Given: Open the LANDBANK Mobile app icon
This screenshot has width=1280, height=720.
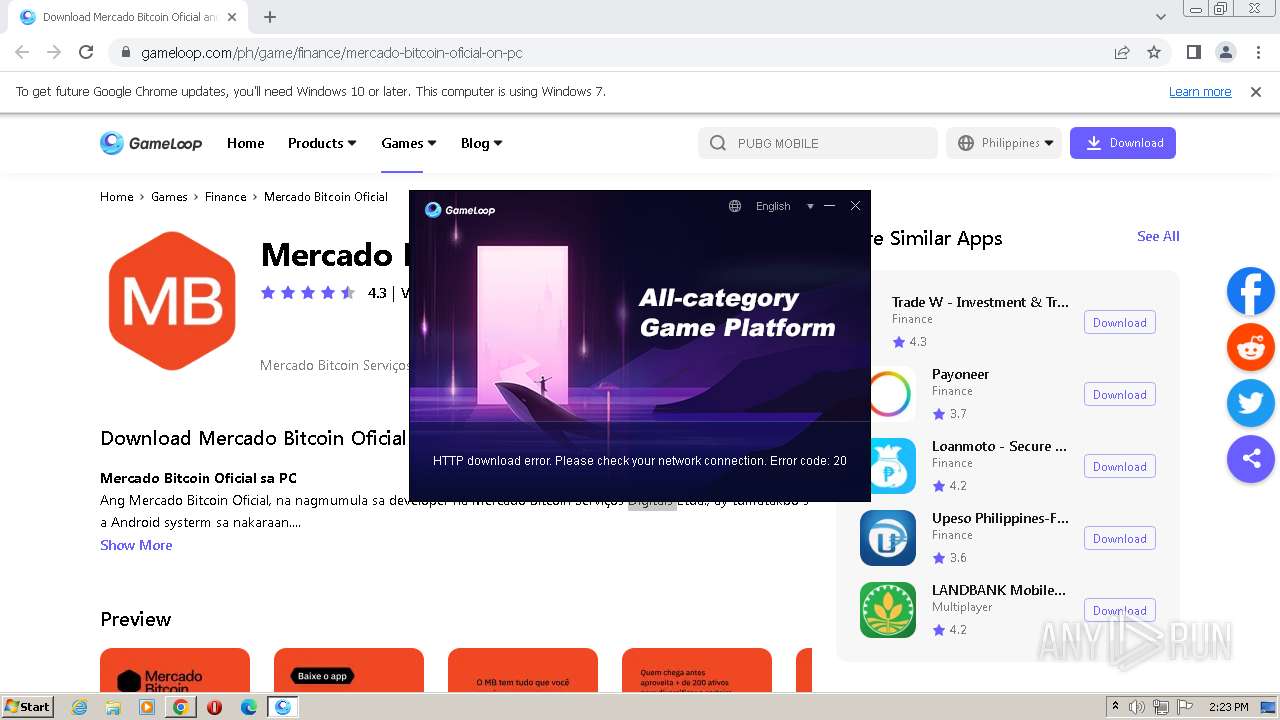Looking at the screenshot, I should click(x=888, y=610).
